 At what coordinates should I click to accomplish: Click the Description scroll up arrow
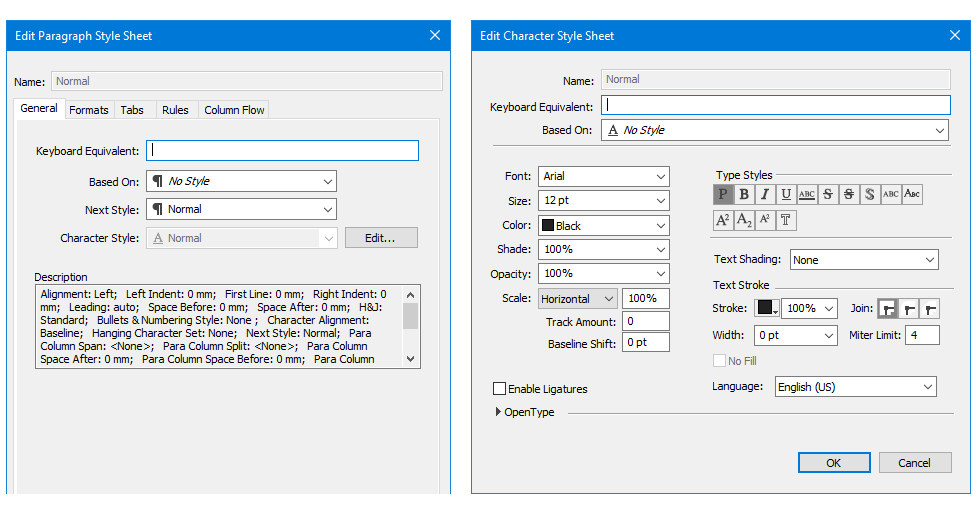410,294
